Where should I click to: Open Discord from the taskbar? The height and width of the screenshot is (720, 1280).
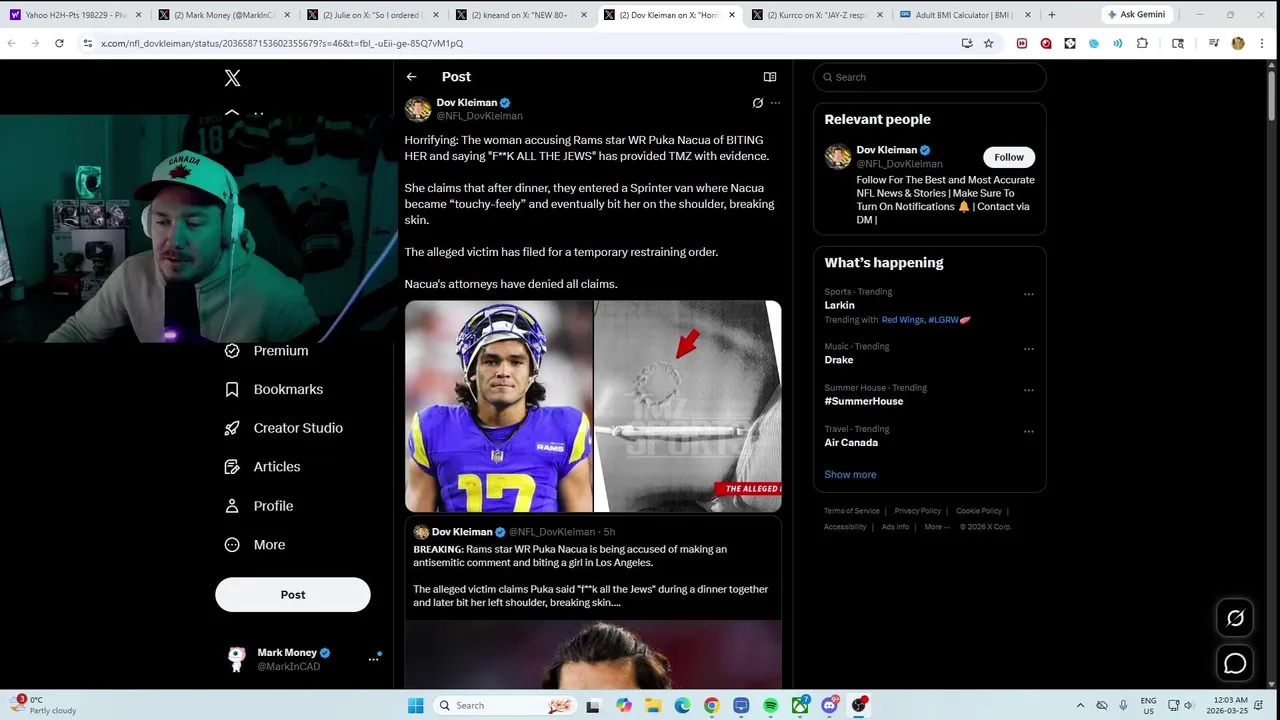click(829, 705)
